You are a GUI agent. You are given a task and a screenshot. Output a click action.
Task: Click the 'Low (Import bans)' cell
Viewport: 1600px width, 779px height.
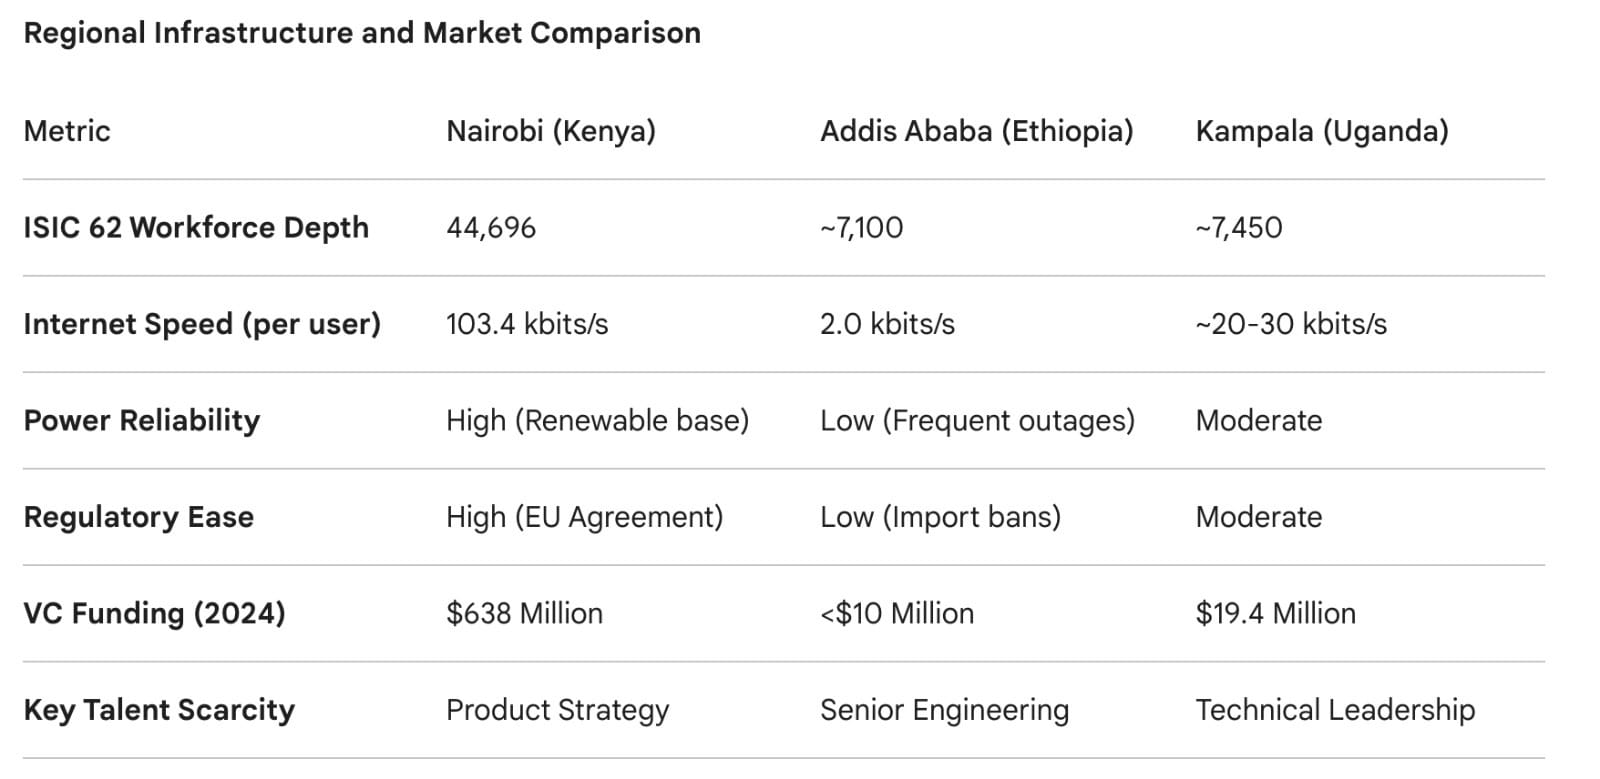[x=940, y=517]
